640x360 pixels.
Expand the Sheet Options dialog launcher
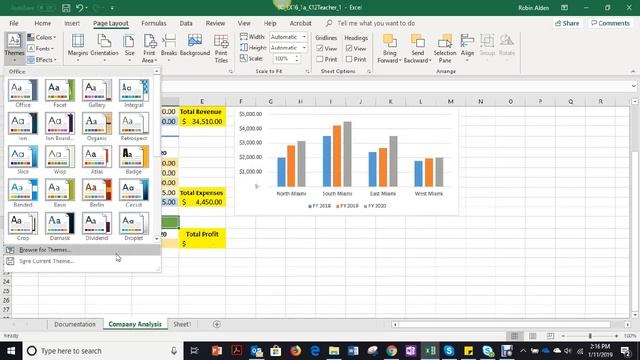click(x=369, y=71)
